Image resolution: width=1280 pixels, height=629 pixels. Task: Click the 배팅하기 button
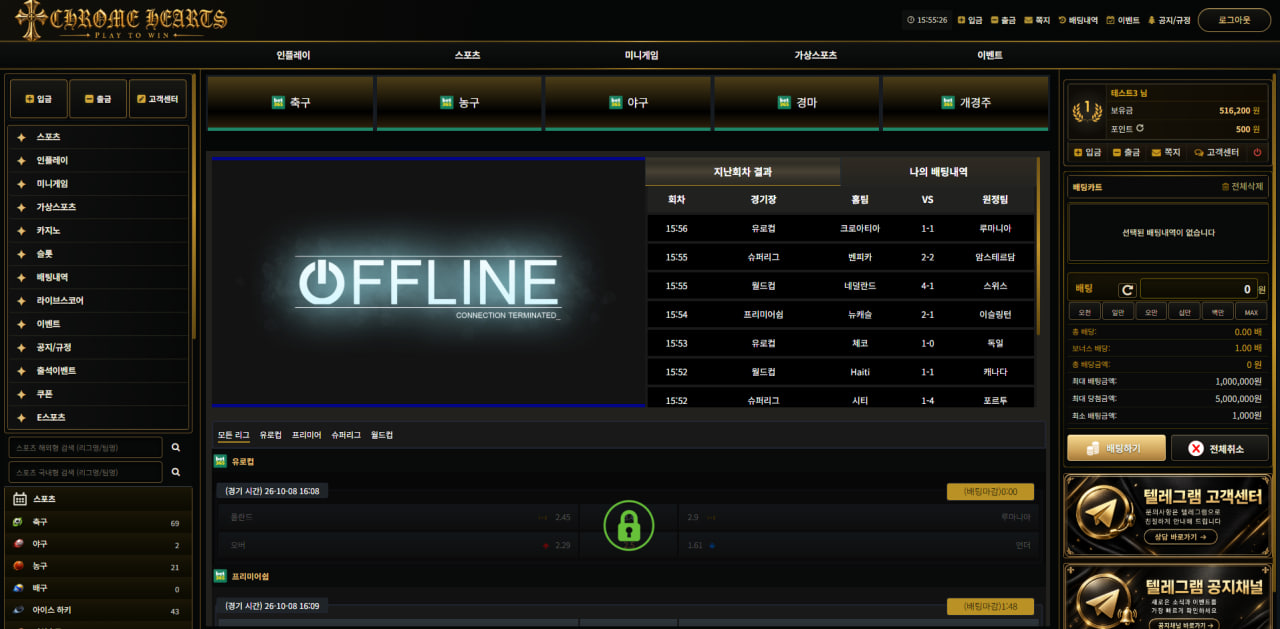click(x=1116, y=448)
